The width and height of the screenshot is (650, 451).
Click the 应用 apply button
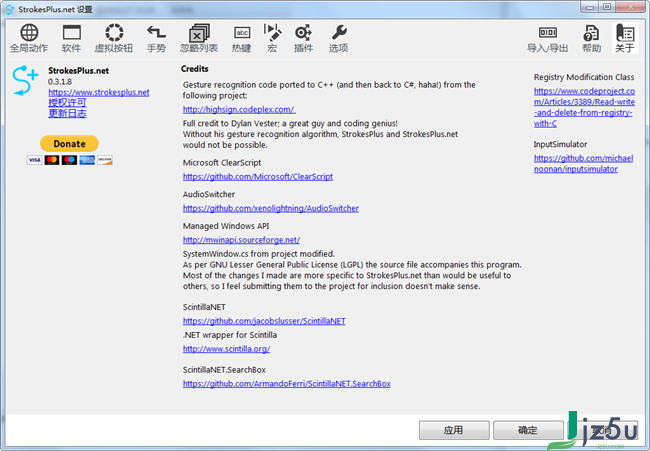tap(454, 430)
